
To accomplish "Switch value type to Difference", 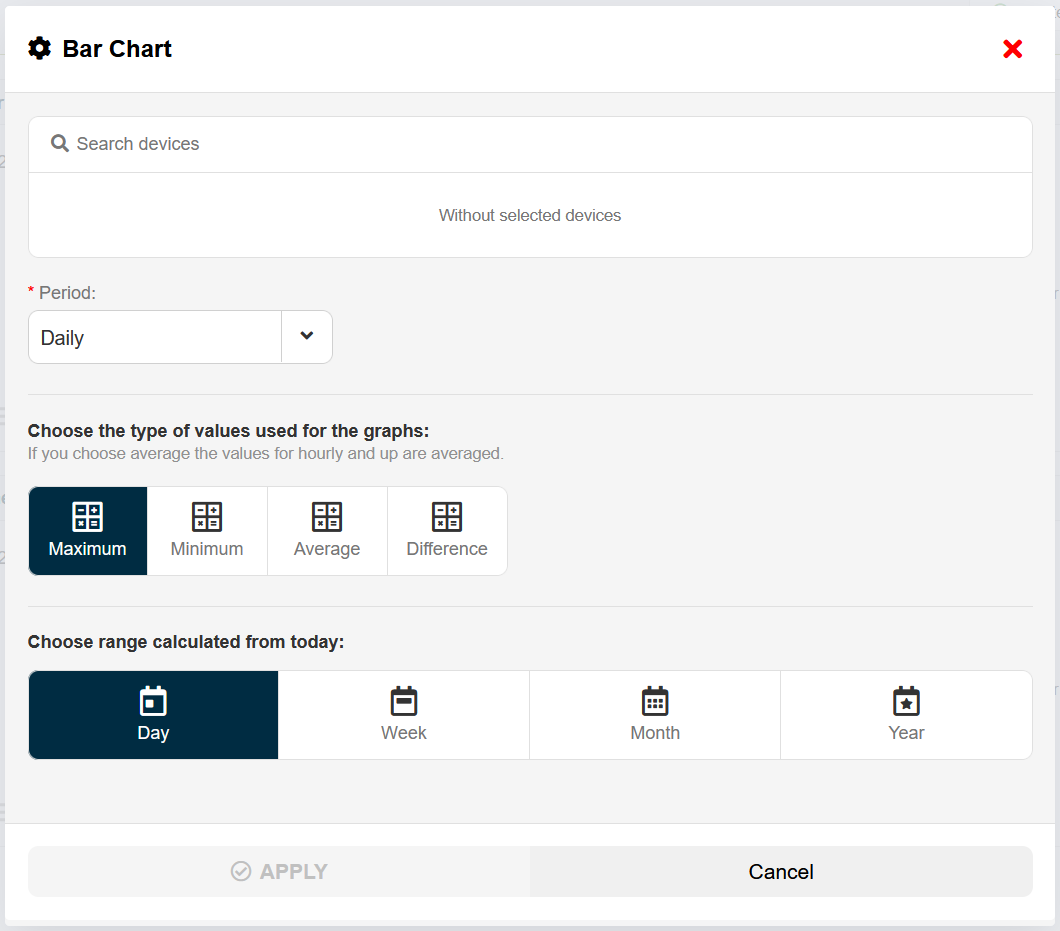I will (447, 548).
